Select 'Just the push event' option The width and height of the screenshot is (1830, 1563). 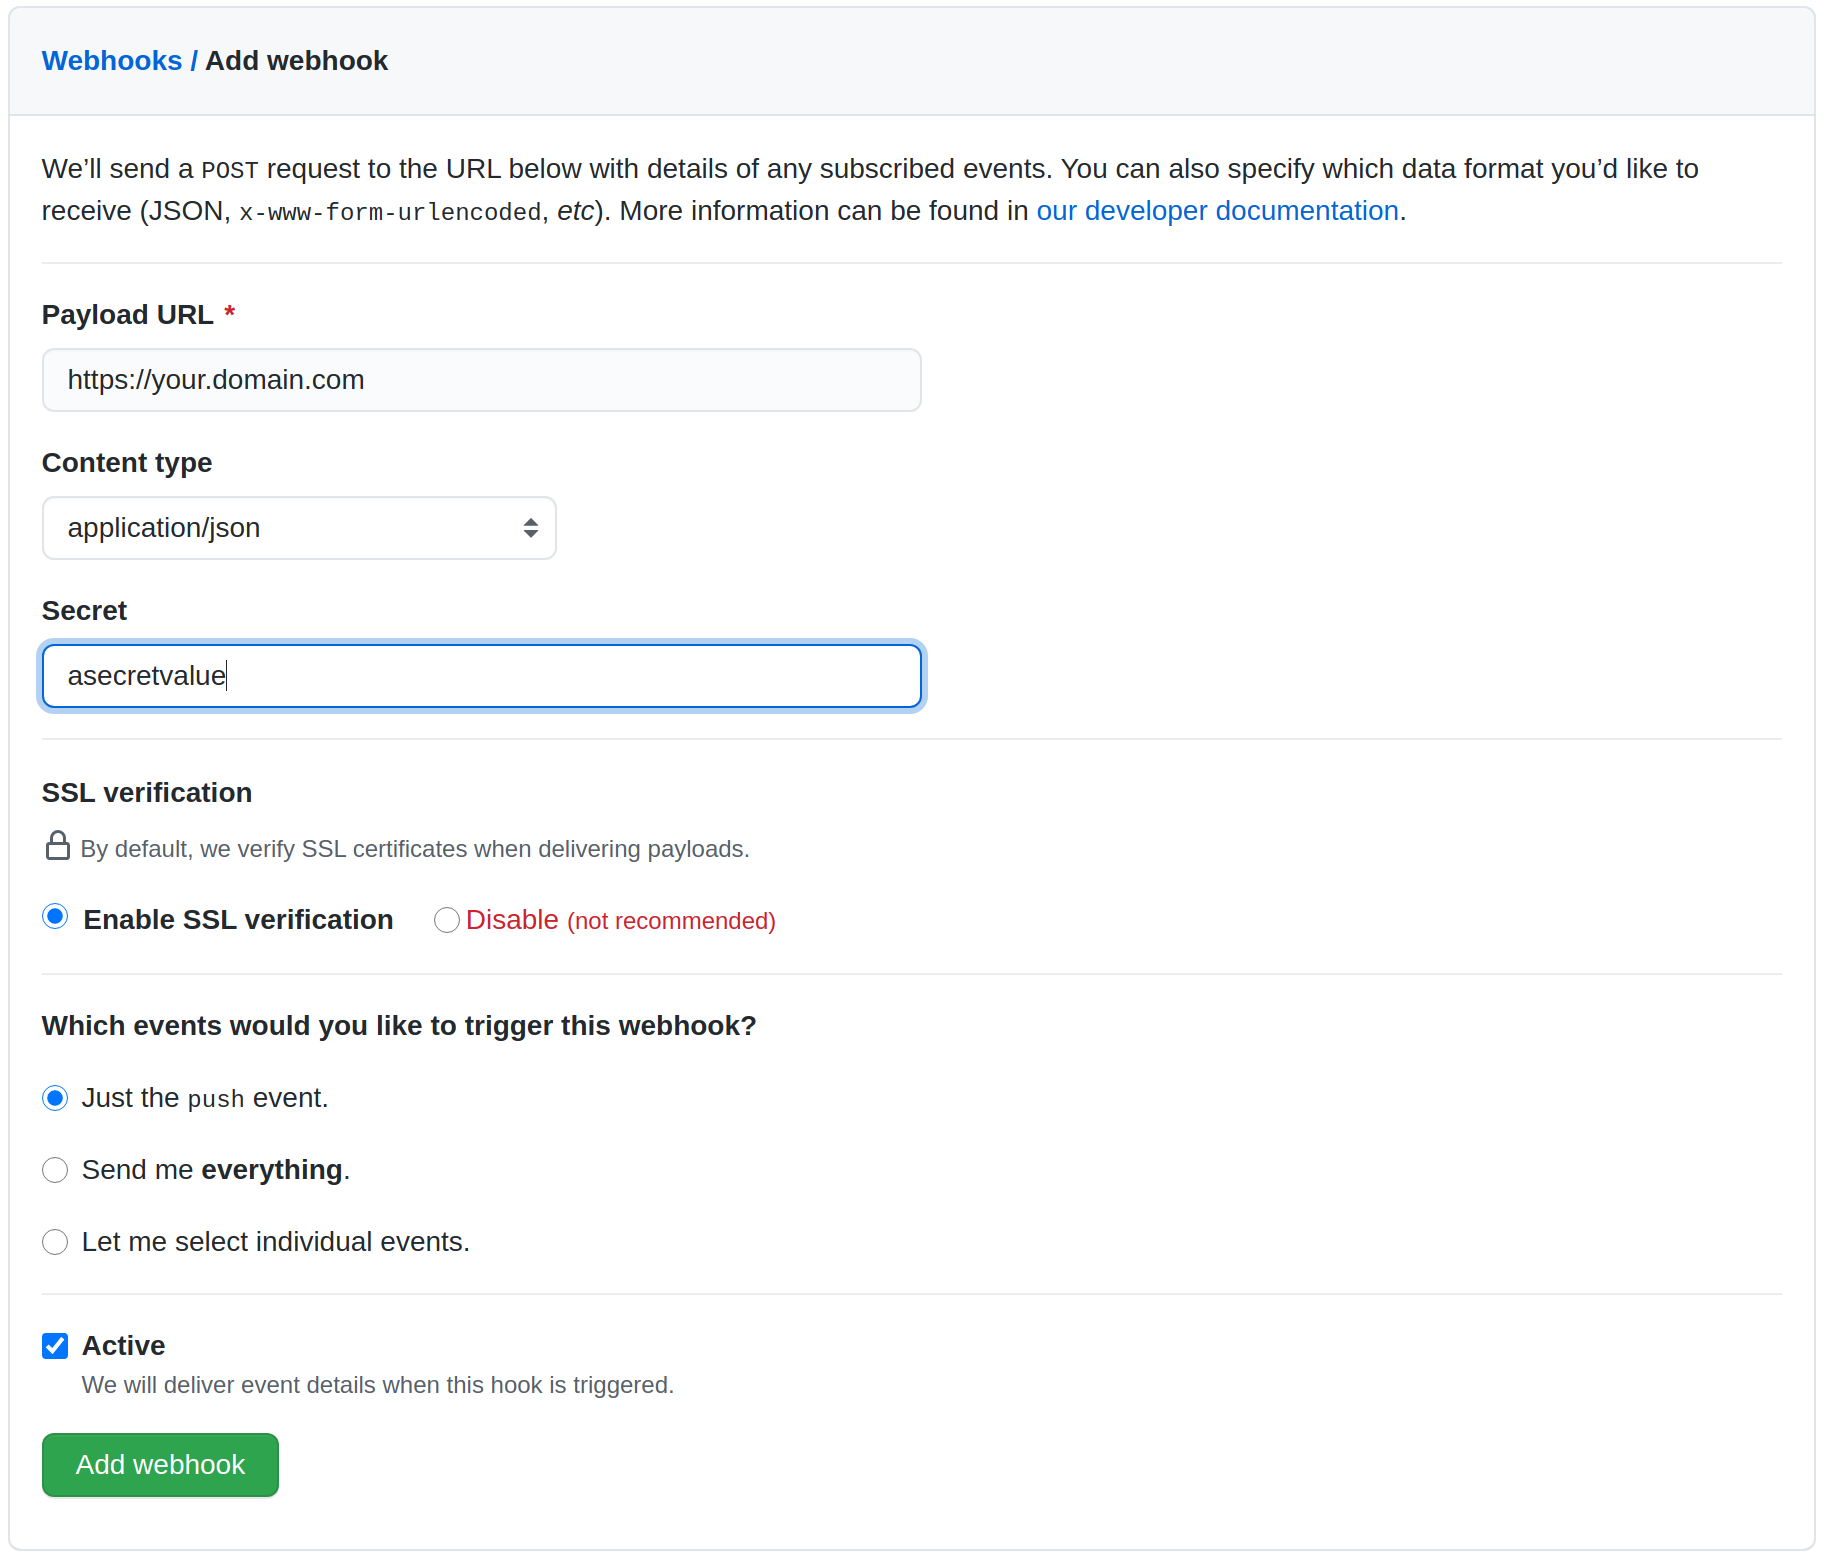(55, 1097)
